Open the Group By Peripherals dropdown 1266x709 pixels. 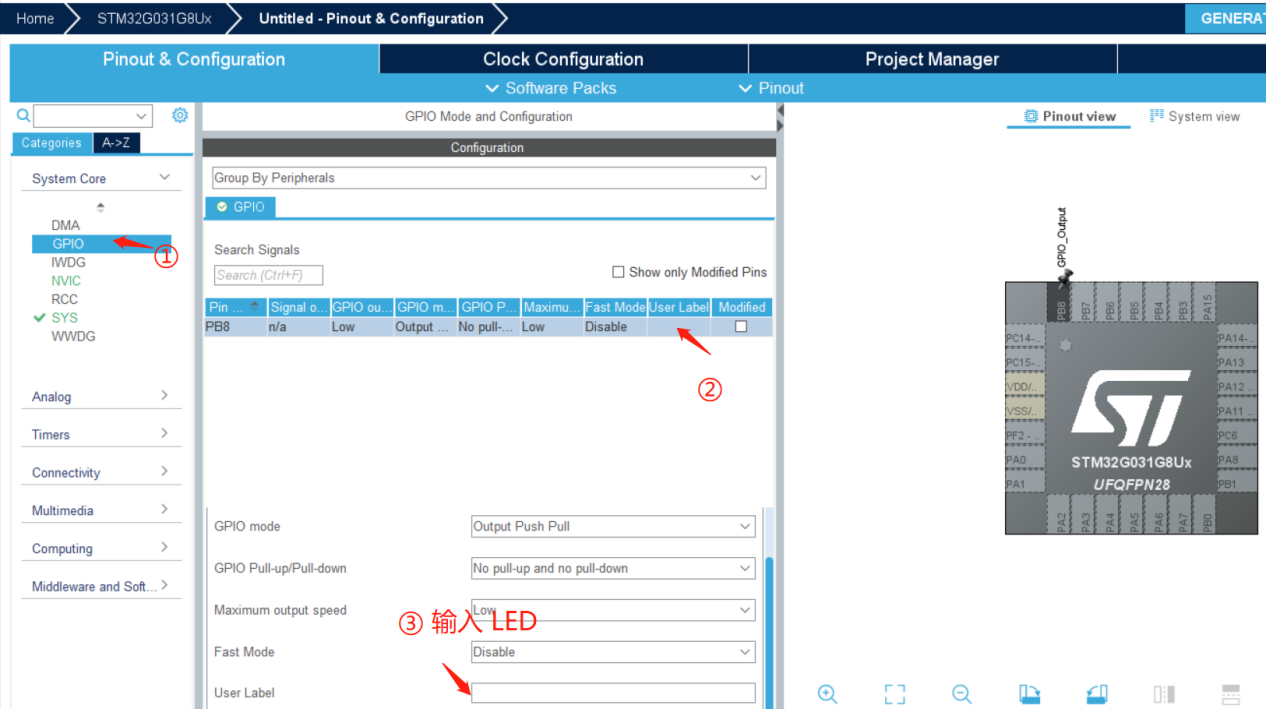[488, 178]
